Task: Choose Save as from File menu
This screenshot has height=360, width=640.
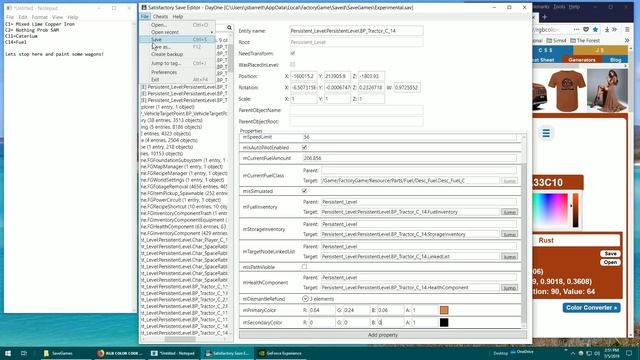Action: (x=177, y=47)
